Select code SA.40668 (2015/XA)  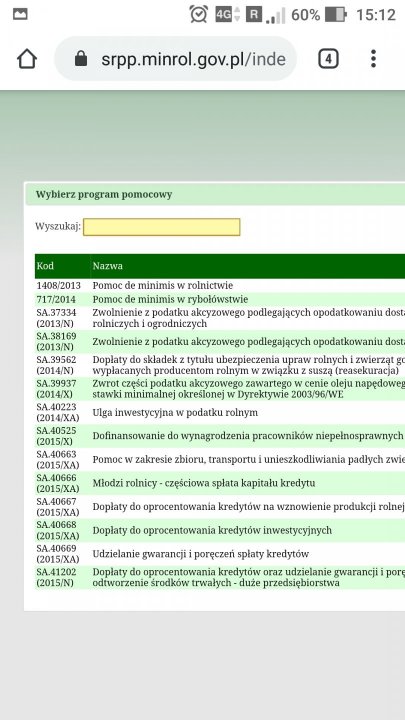point(58,530)
